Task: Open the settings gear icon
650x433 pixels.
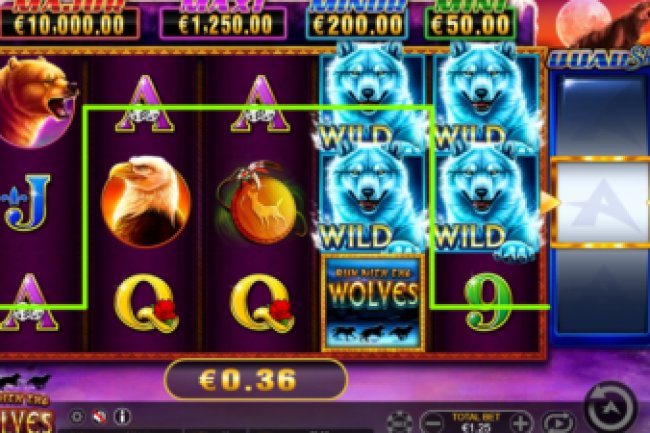Action: tap(77, 416)
